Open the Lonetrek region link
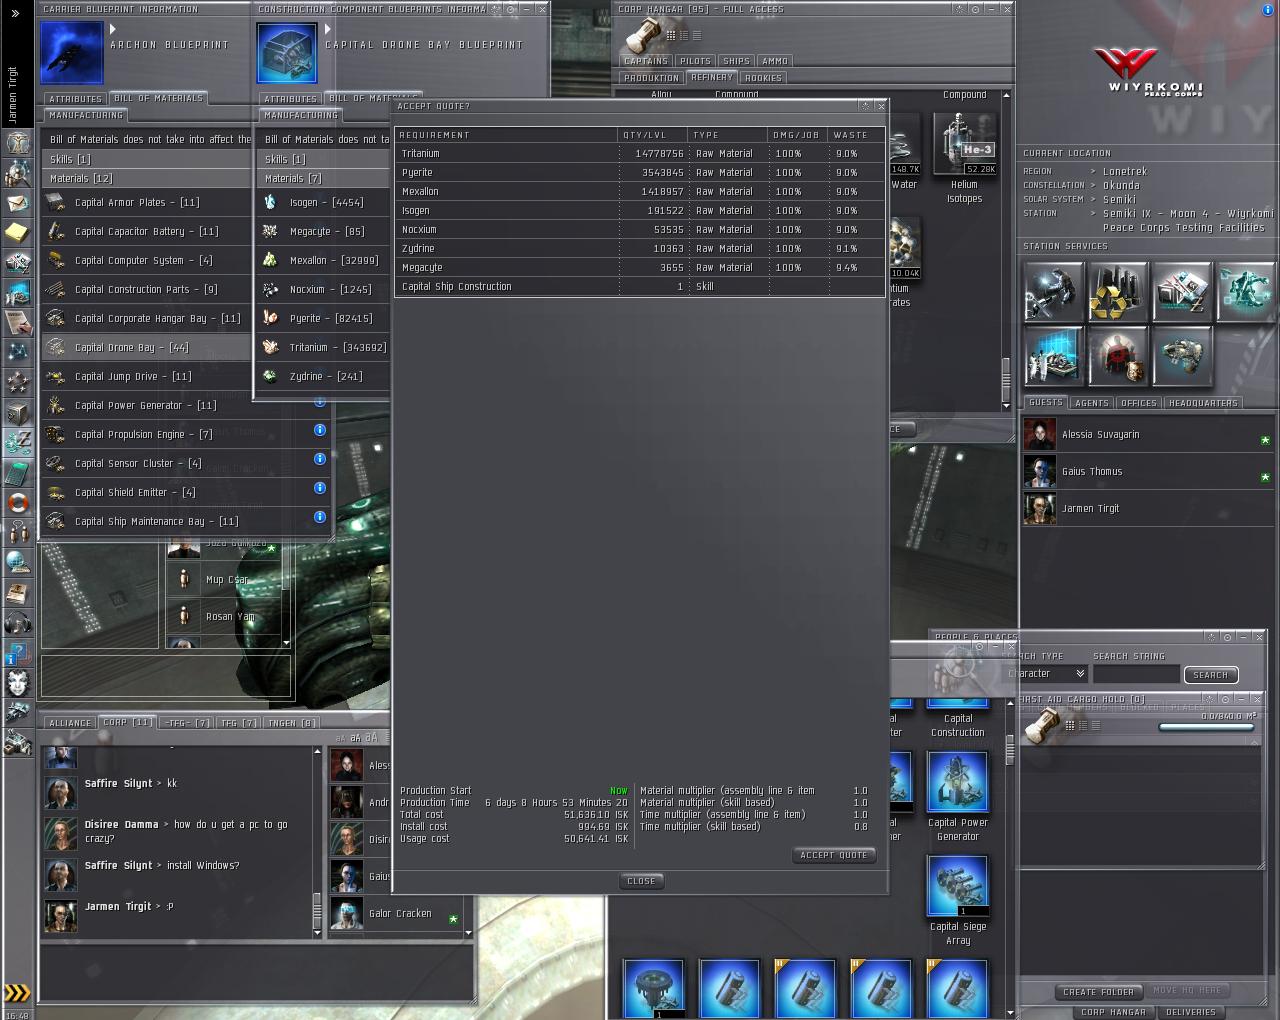Screen dimensions: 1280x1020 pos(1125,171)
